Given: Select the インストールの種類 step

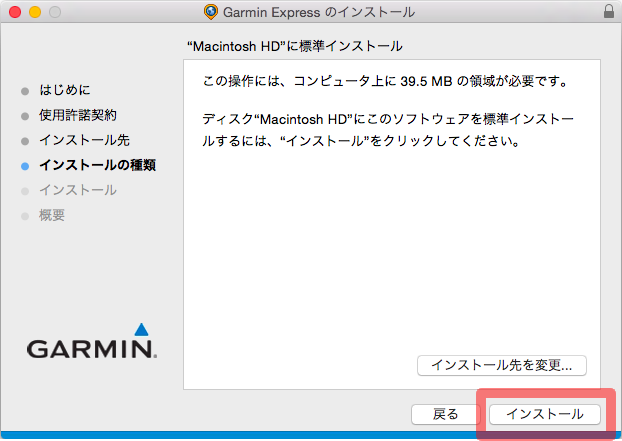Looking at the screenshot, I should coord(97,165).
